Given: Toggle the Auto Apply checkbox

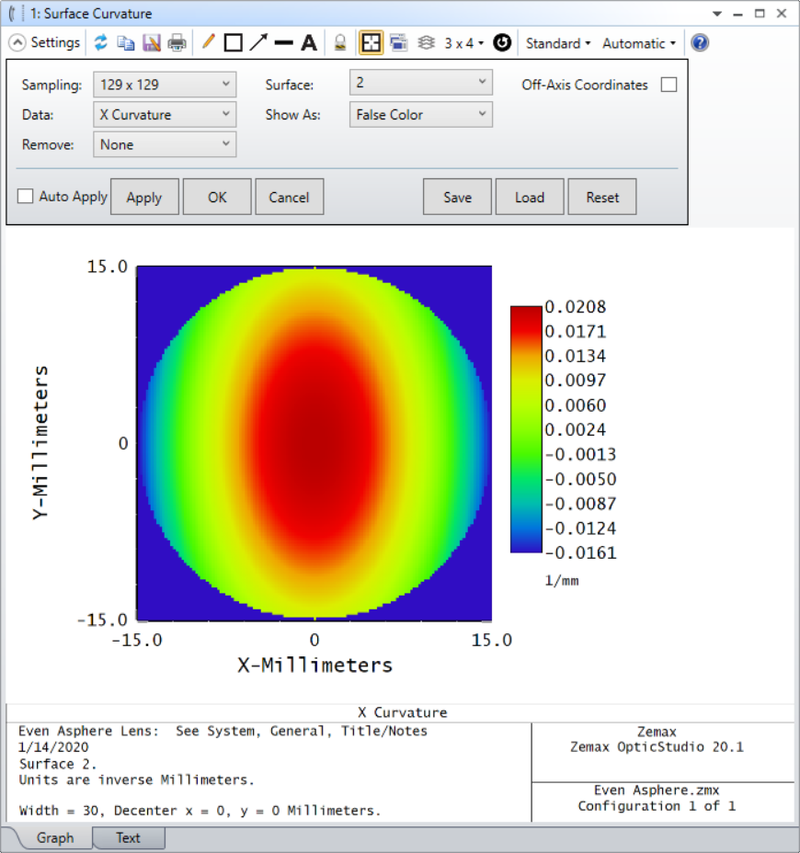Looking at the screenshot, I should pyautogui.click(x=26, y=197).
